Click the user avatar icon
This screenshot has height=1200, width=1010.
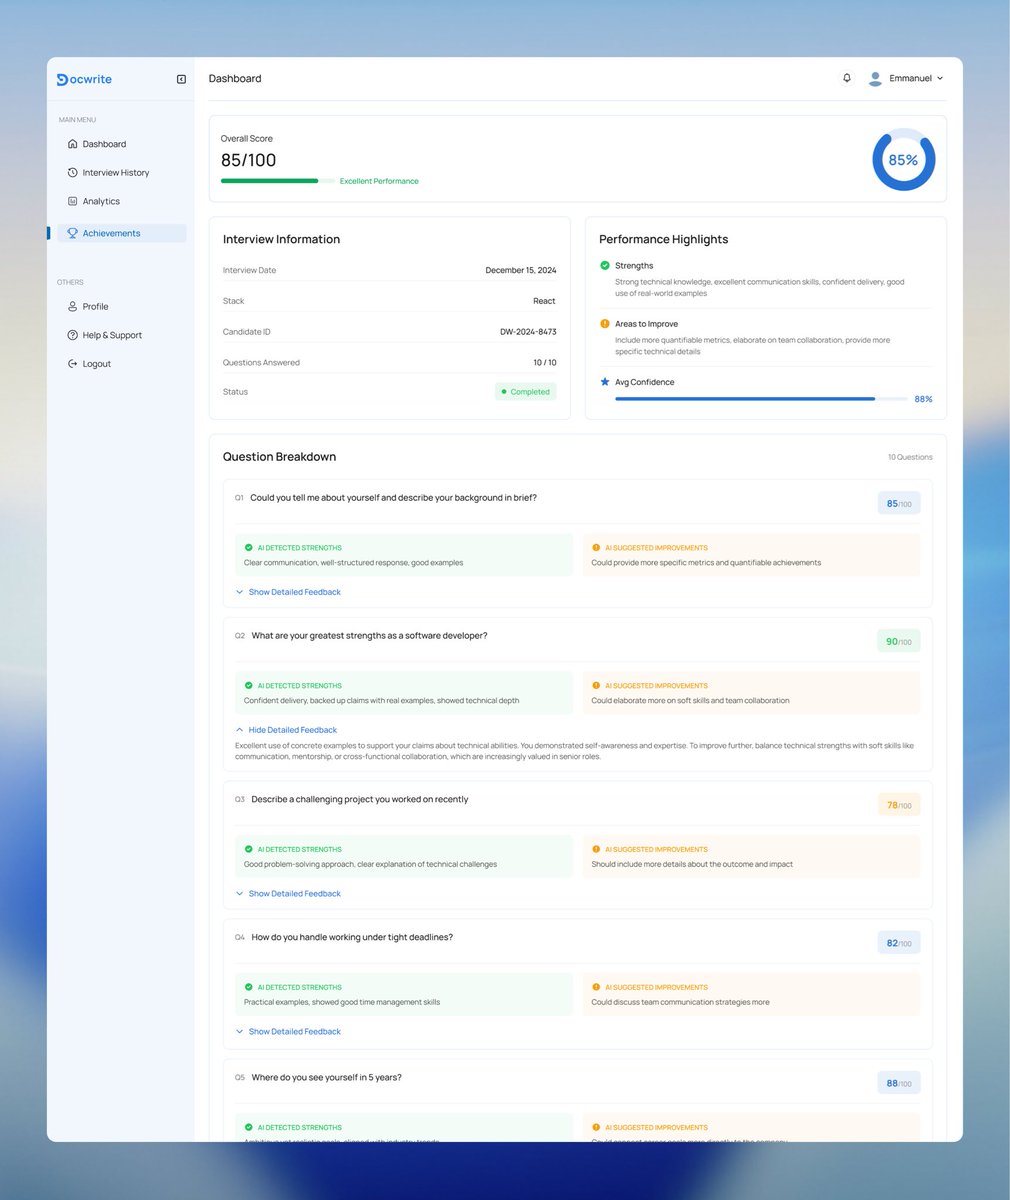[875, 78]
